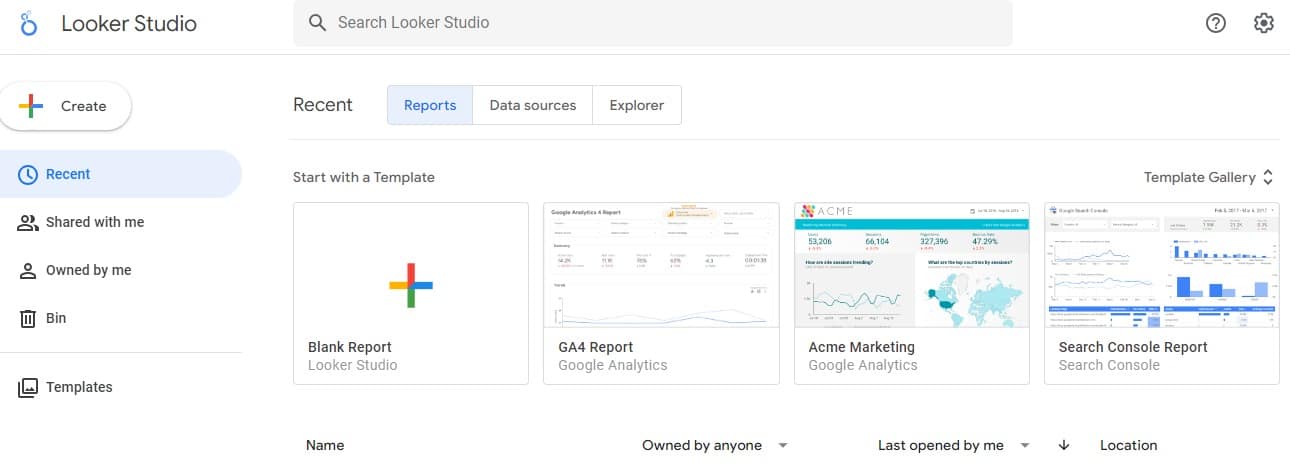Click the Bin trash icon
The width and height of the screenshot is (1290, 468).
coord(28,318)
